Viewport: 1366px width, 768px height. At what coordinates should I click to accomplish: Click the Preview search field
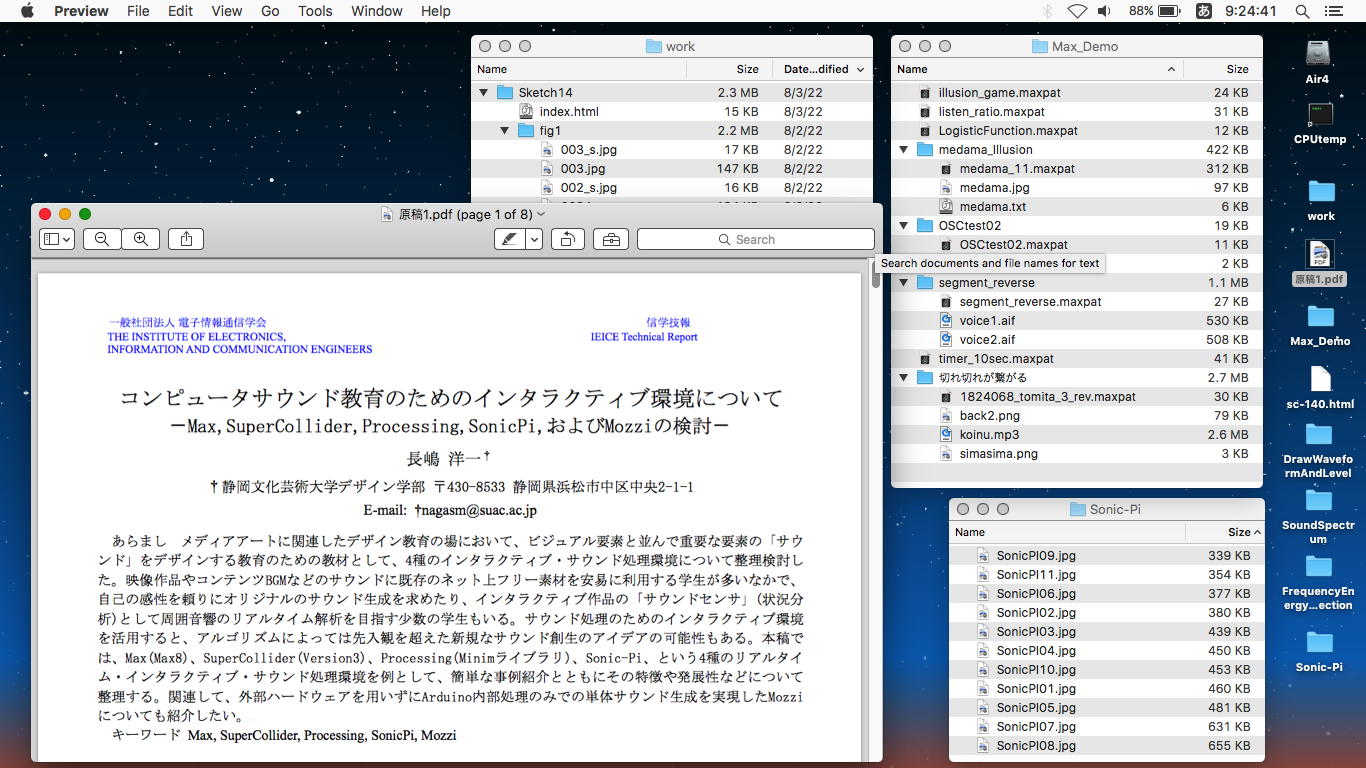coord(756,239)
